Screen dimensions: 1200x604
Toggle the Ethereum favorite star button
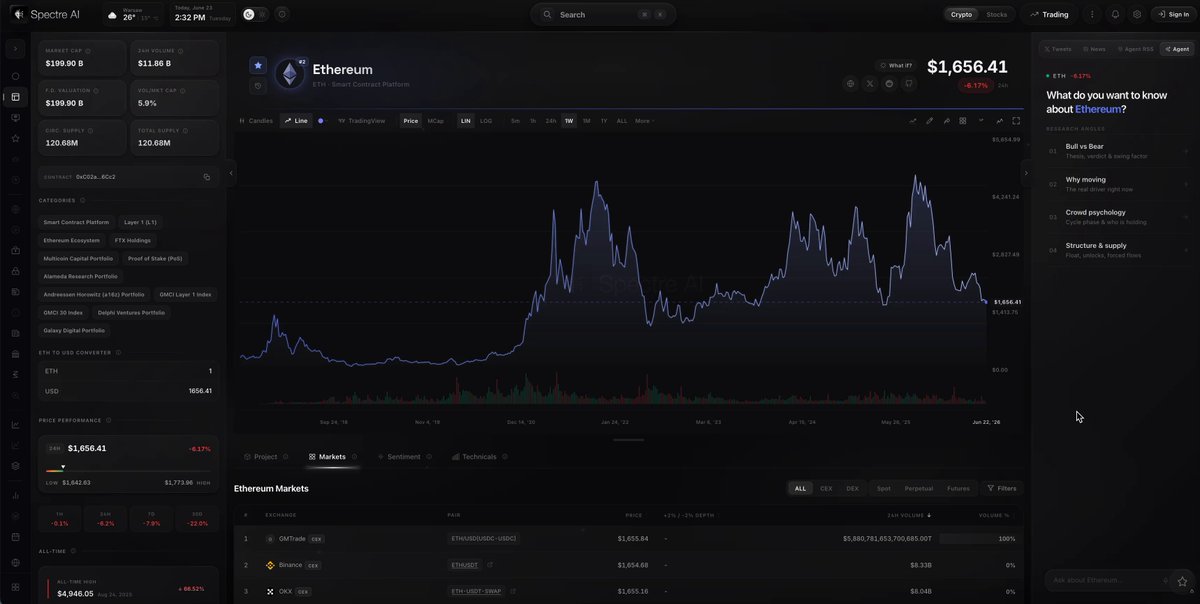point(258,65)
